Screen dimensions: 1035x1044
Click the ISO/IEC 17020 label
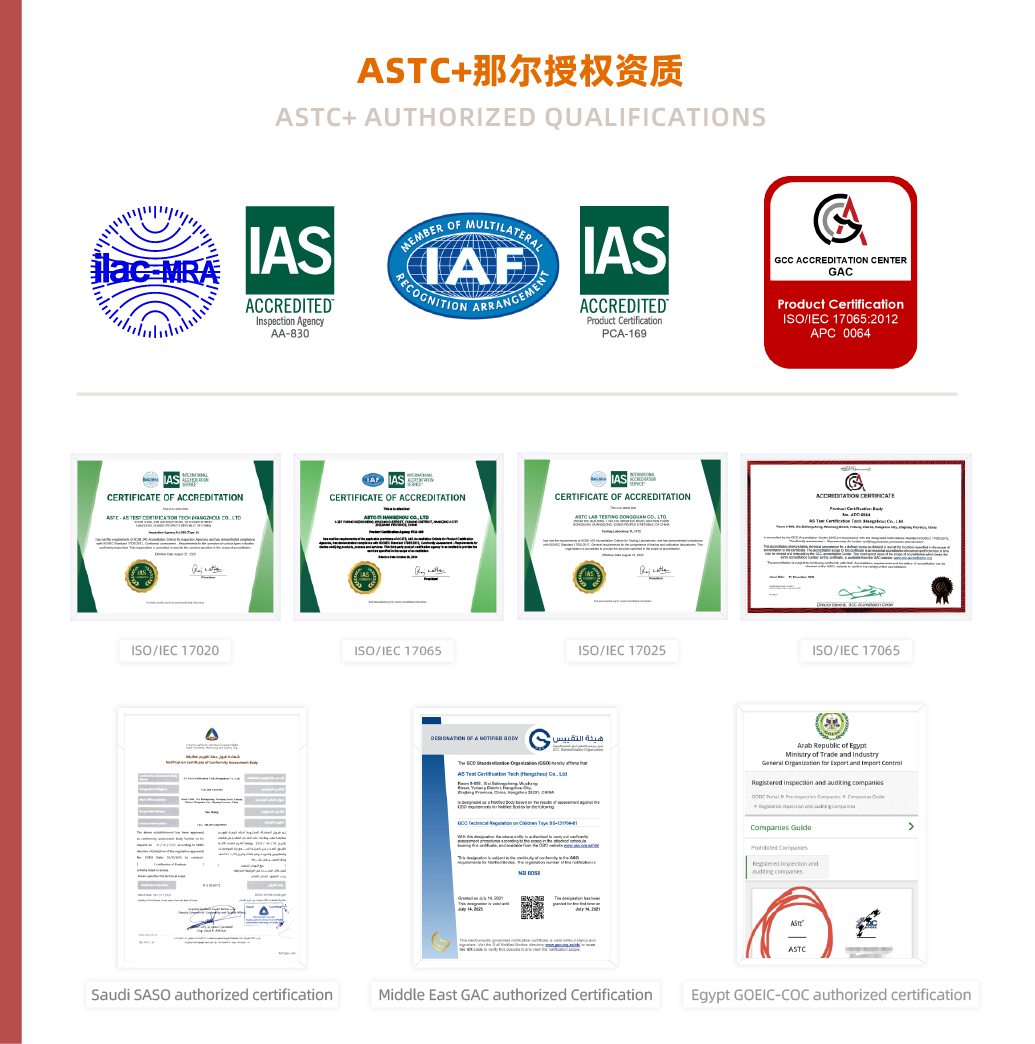click(175, 650)
